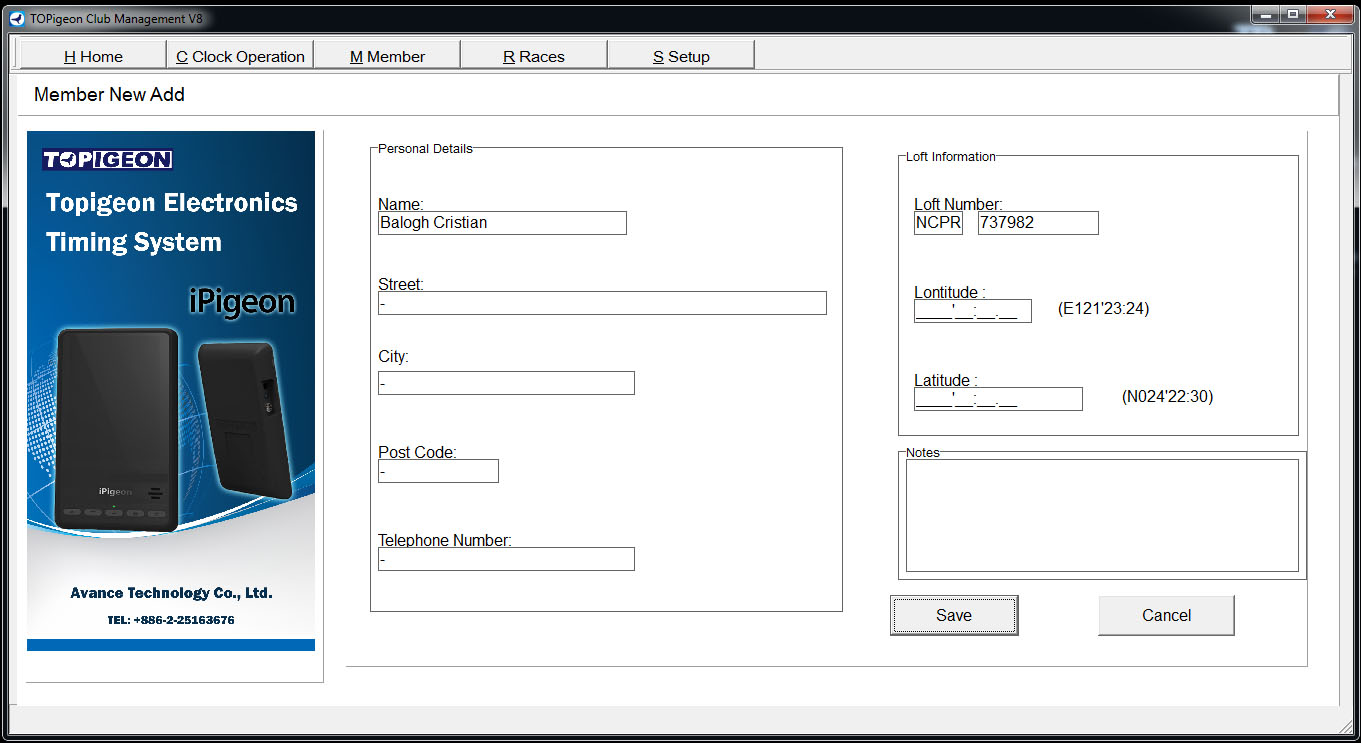
Task: Click the Save button
Action: pos(953,615)
